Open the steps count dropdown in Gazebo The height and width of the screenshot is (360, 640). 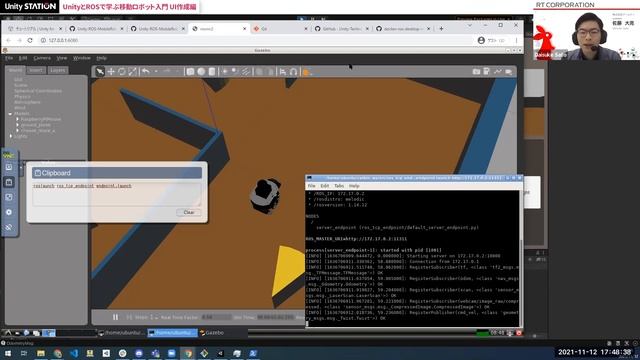click(x=154, y=317)
